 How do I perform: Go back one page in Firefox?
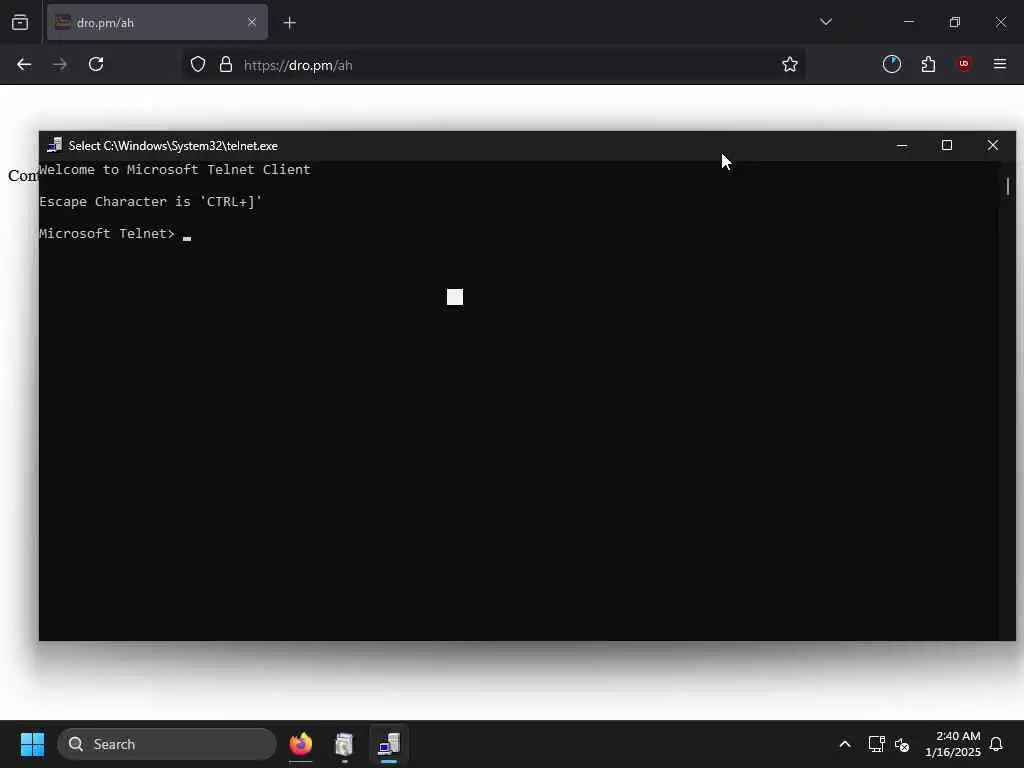pyautogui.click(x=24, y=65)
